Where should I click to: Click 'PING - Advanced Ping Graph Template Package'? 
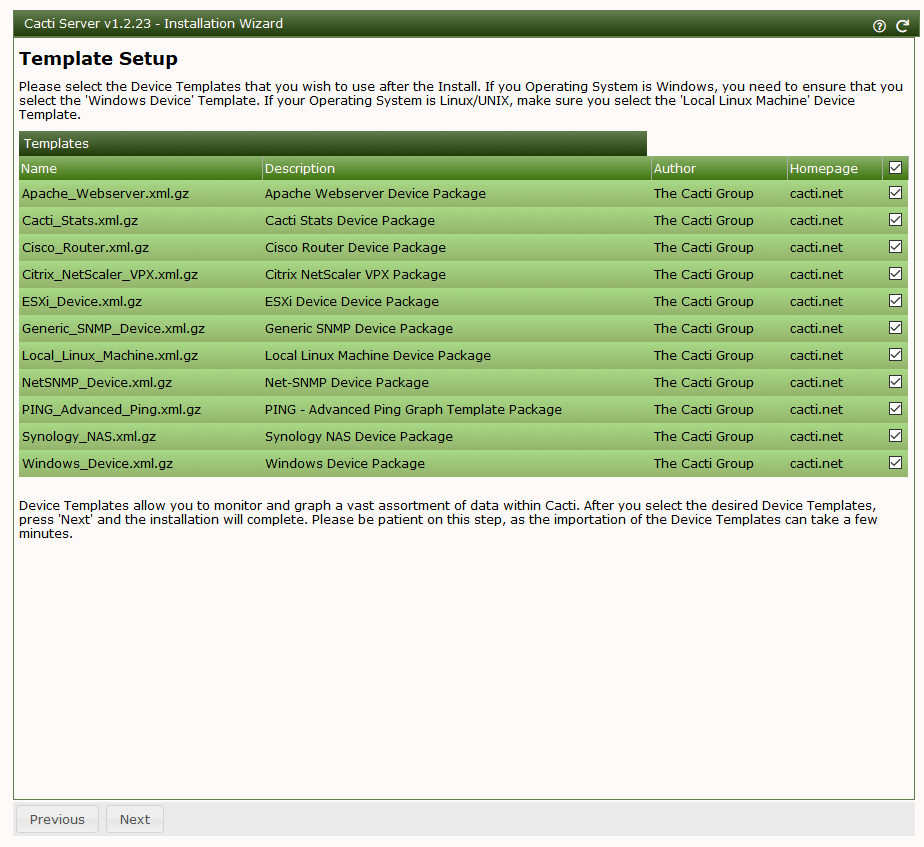pyautogui.click(x=413, y=410)
